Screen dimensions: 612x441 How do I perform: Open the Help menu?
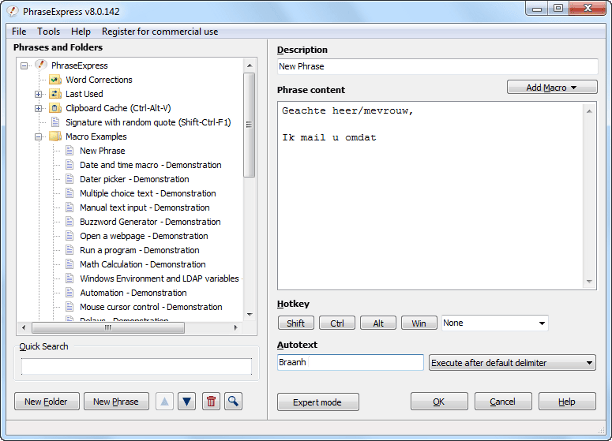pyautogui.click(x=81, y=32)
